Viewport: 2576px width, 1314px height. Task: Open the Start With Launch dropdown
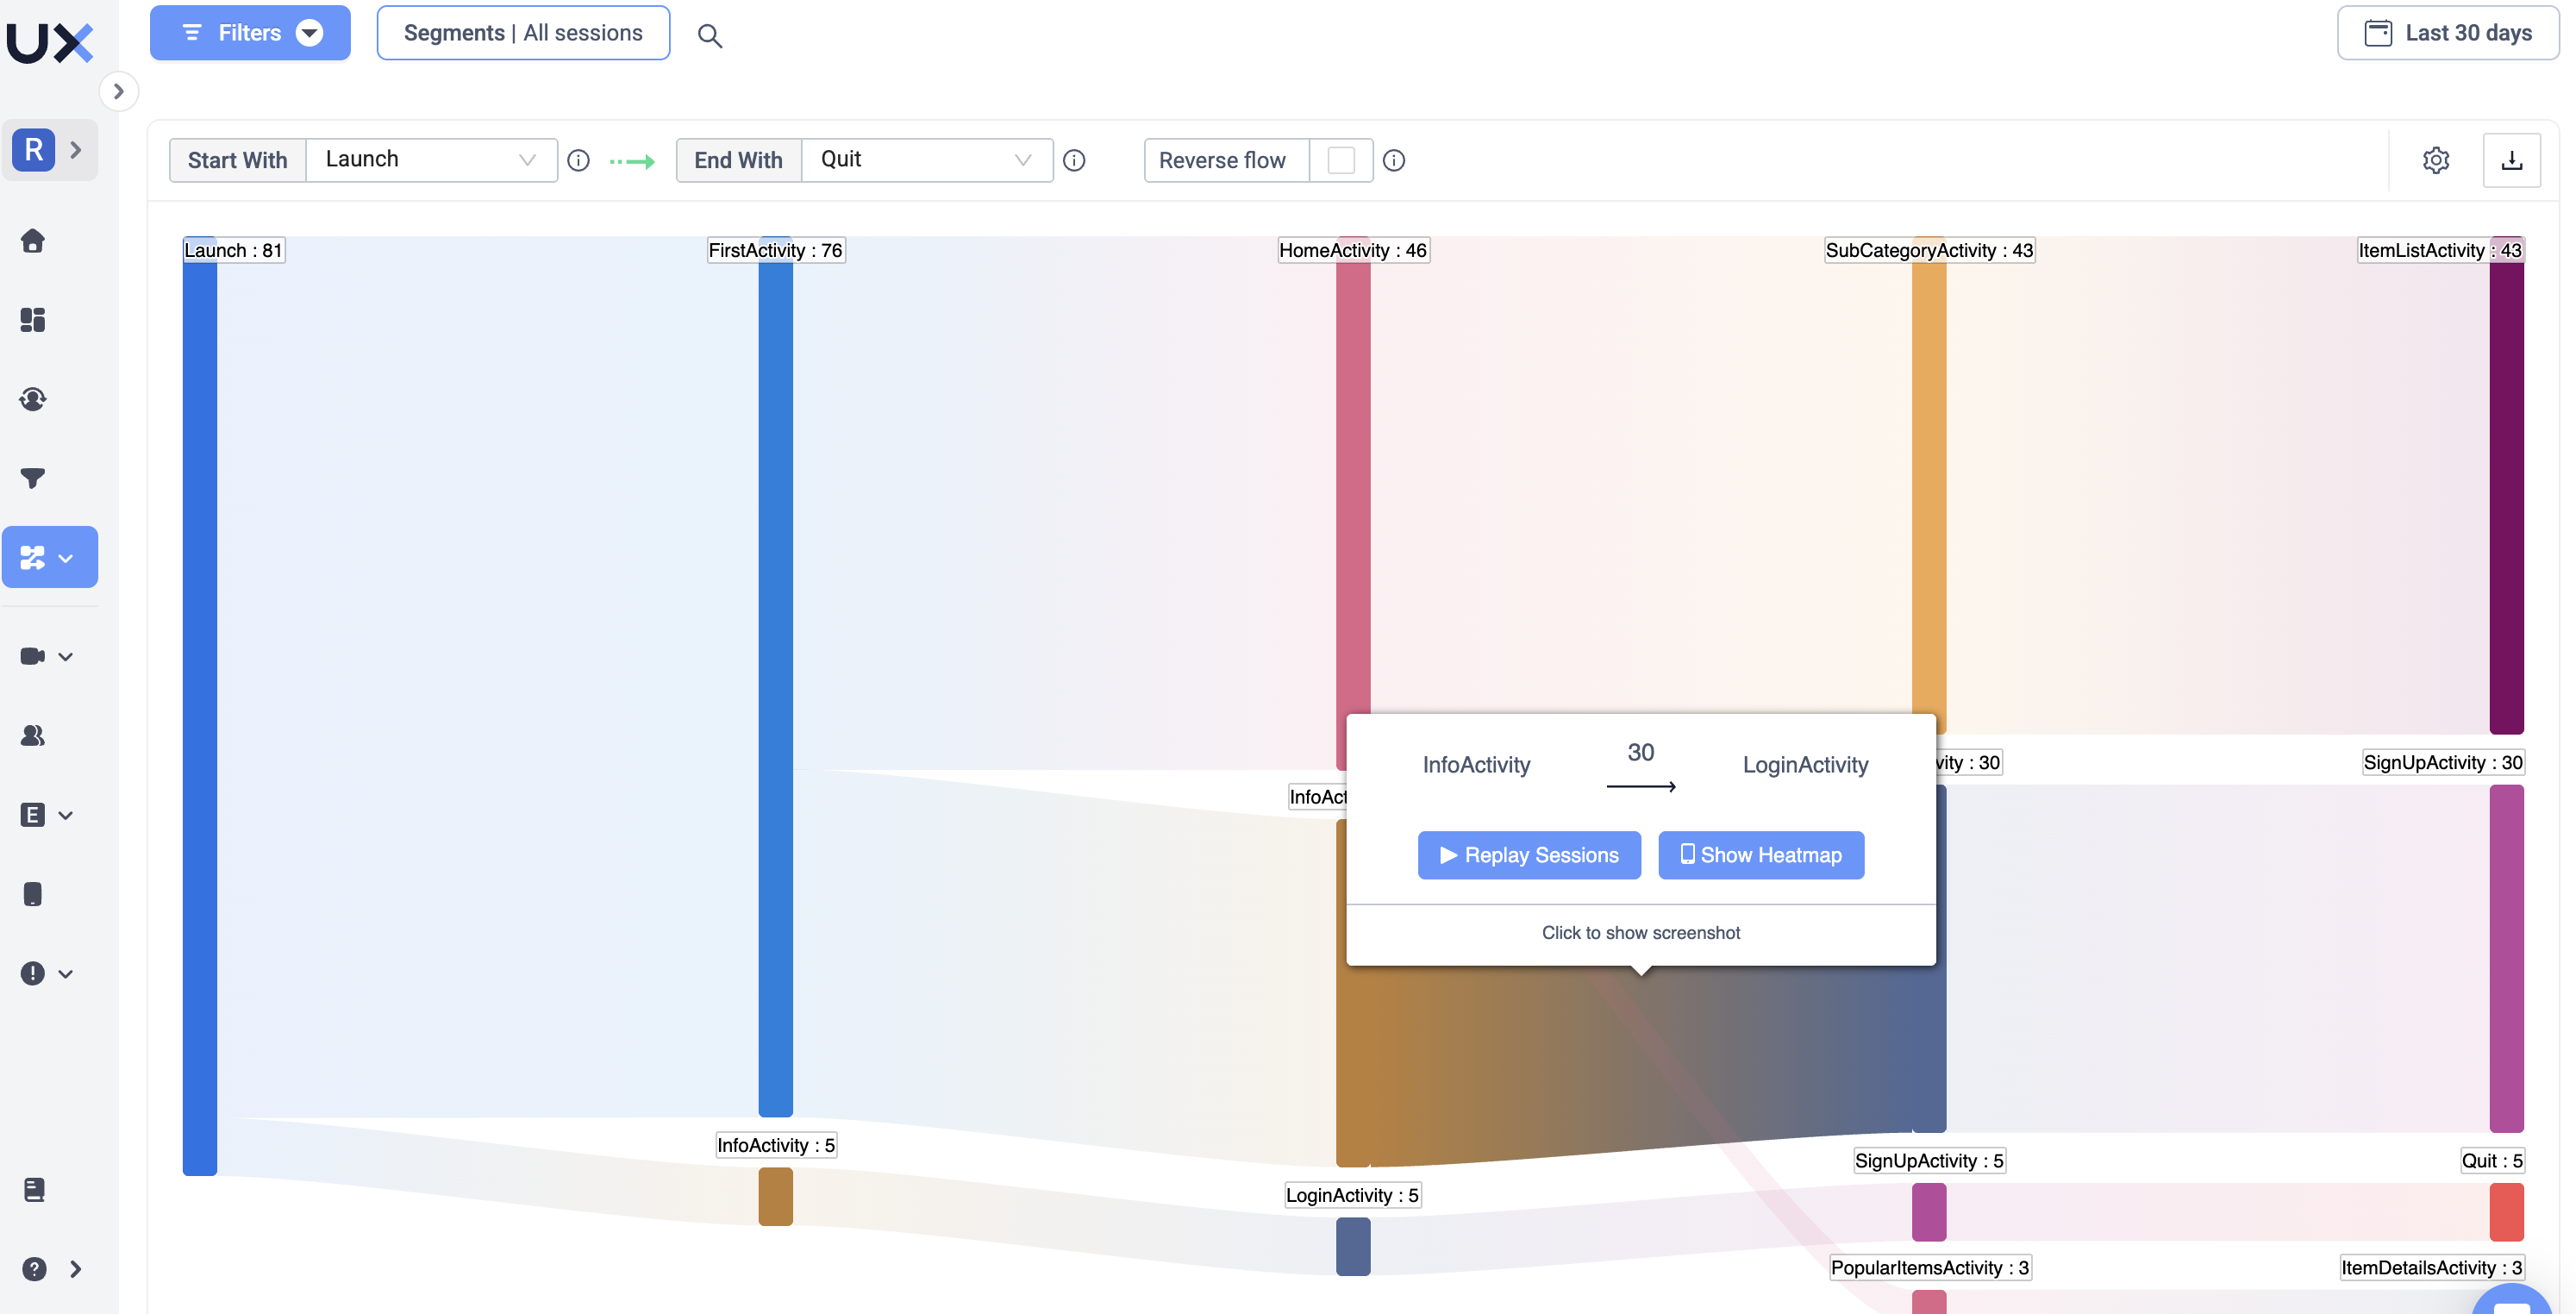[430, 159]
